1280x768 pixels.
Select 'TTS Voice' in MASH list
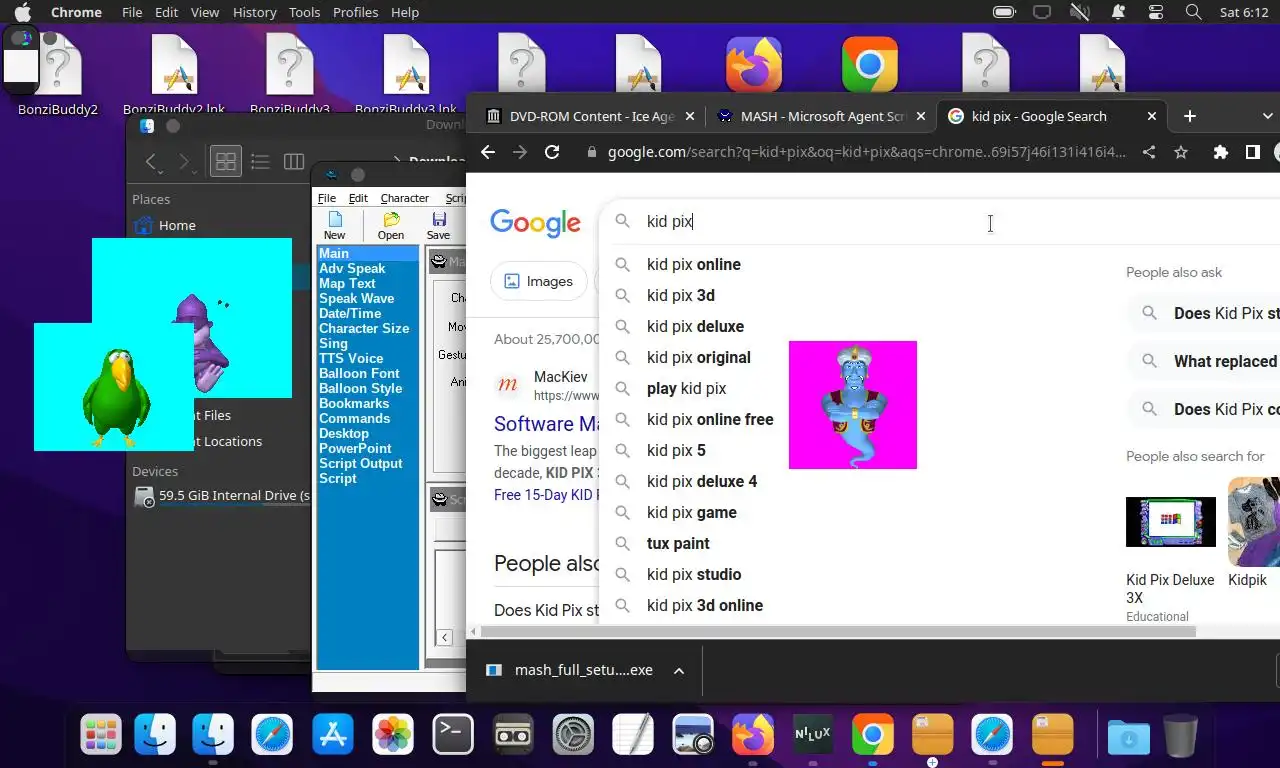tap(351, 358)
